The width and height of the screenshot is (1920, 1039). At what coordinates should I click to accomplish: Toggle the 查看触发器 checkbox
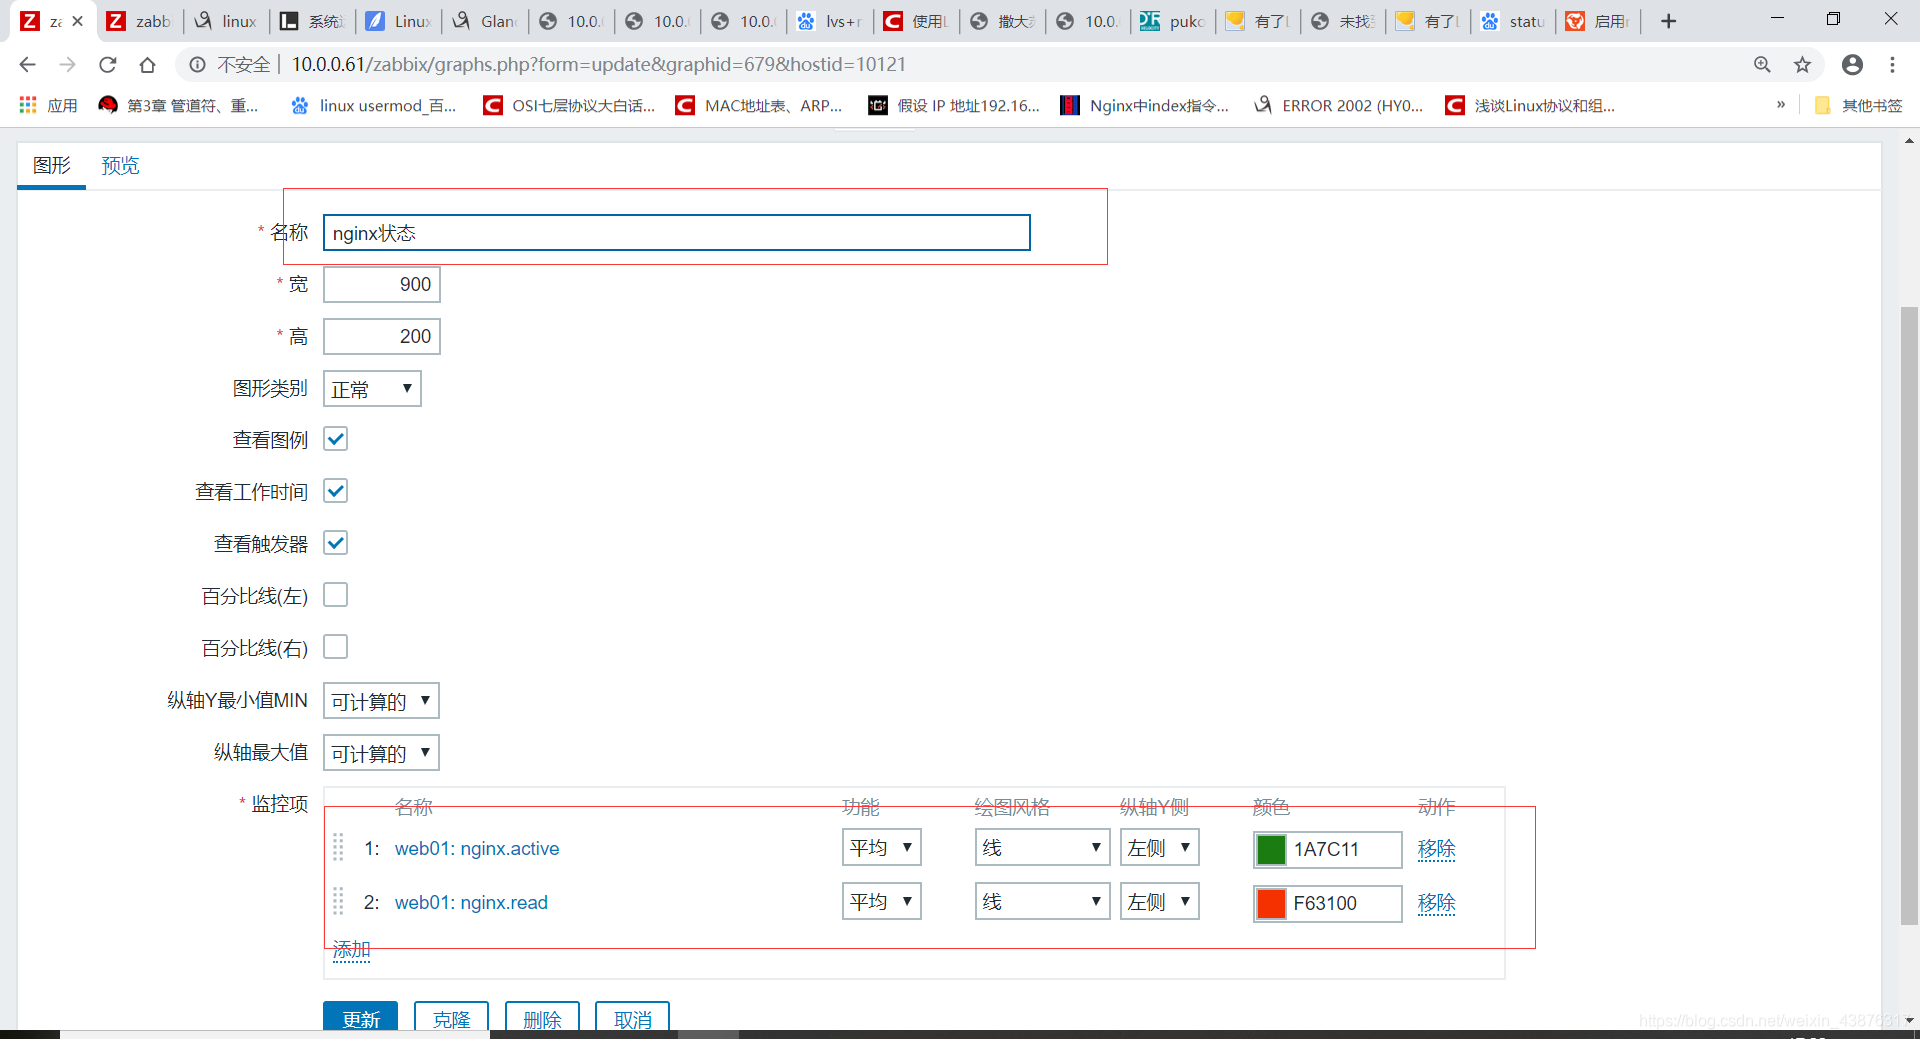click(x=336, y=543)
